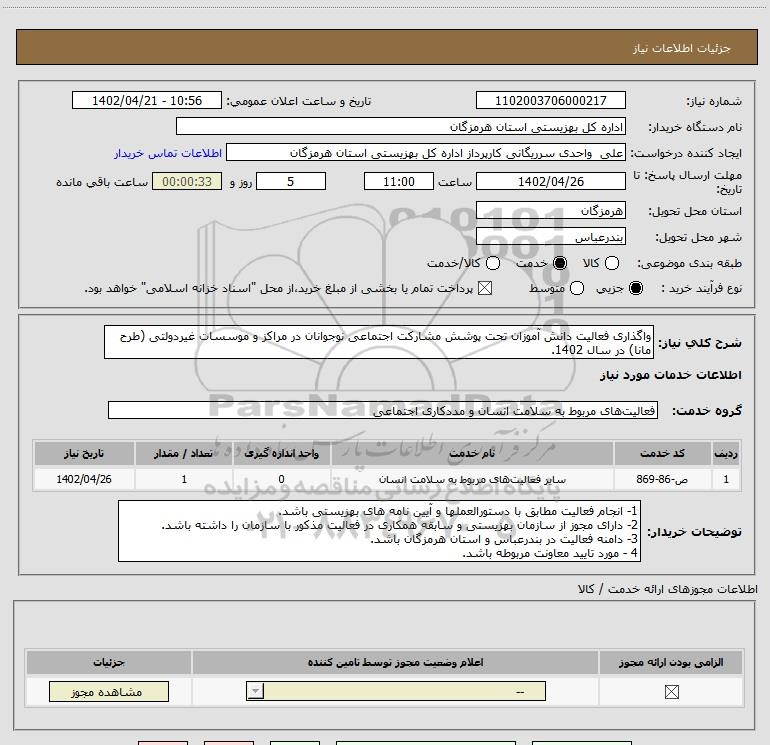Click the جزئیات column header
Viewport: 770px width, 745px height.
pyautogui.click(x=109, y=662)
